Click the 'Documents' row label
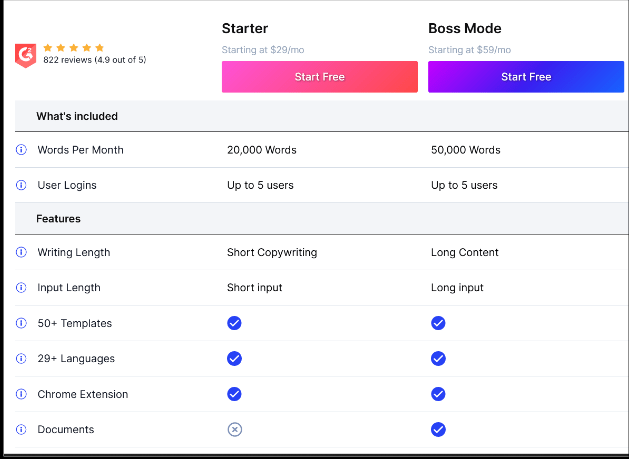 coord(66,429)
